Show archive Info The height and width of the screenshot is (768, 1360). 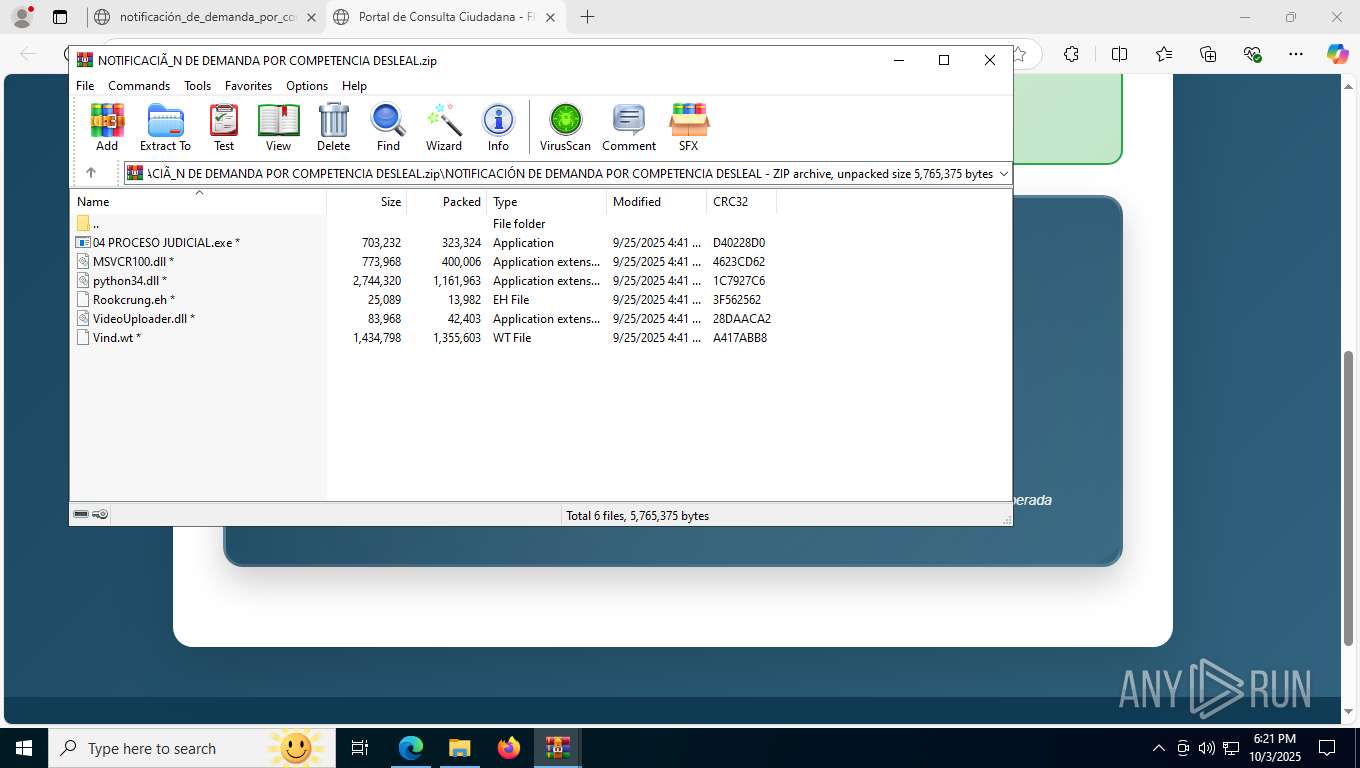pyautogui.click(x=498, y=128)
